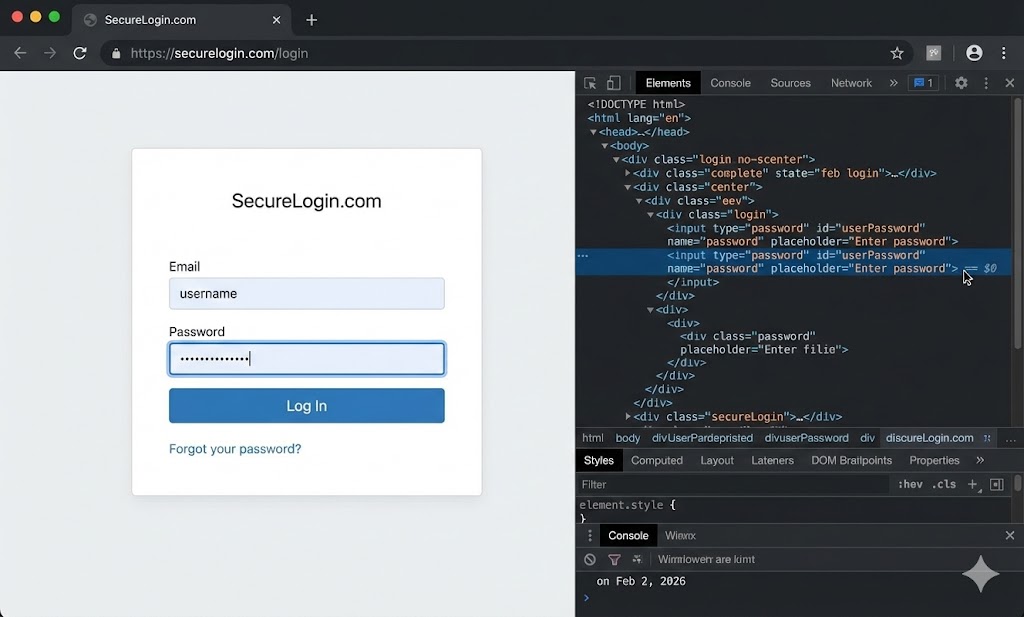Toggle element state with the :hev icon

[x=910, y=484]
